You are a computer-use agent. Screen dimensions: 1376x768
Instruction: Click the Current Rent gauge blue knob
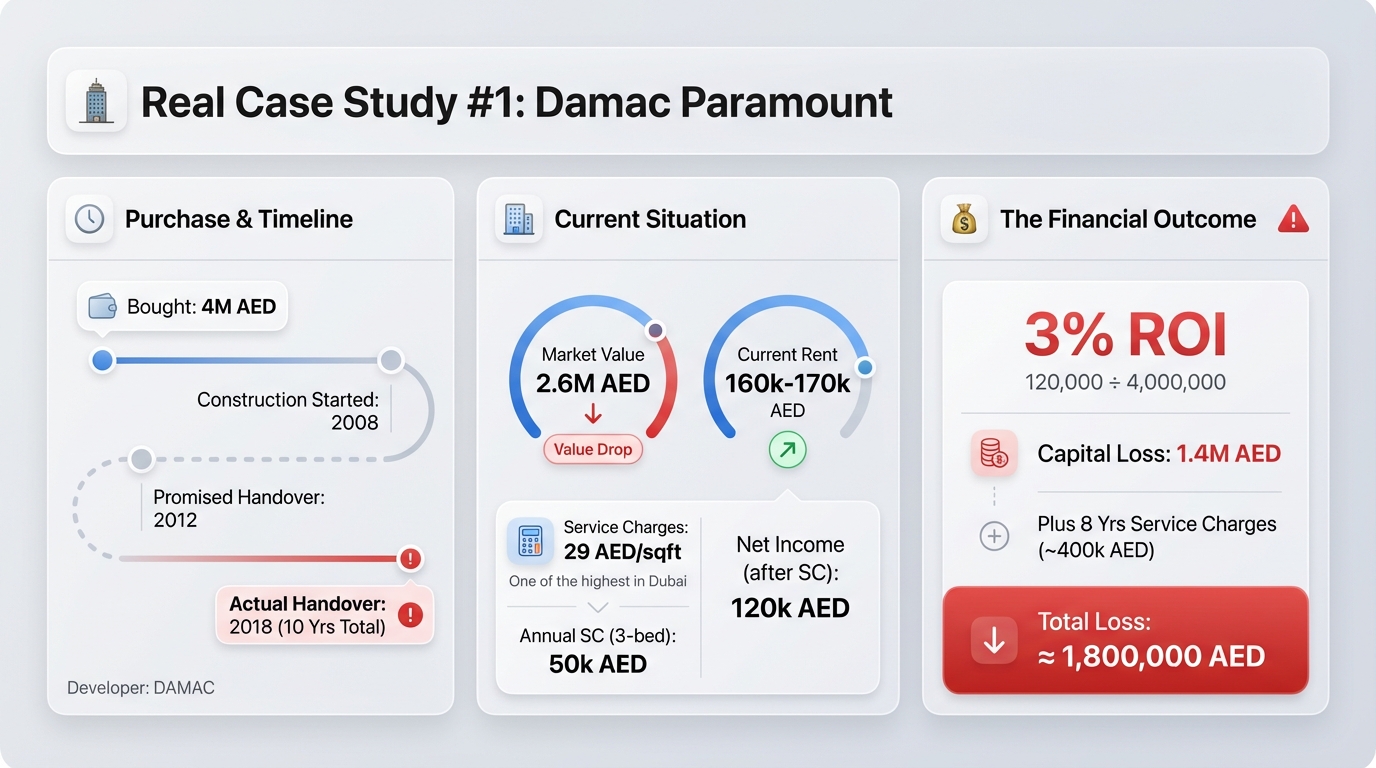pyautogui.click(x=865, y=368)
